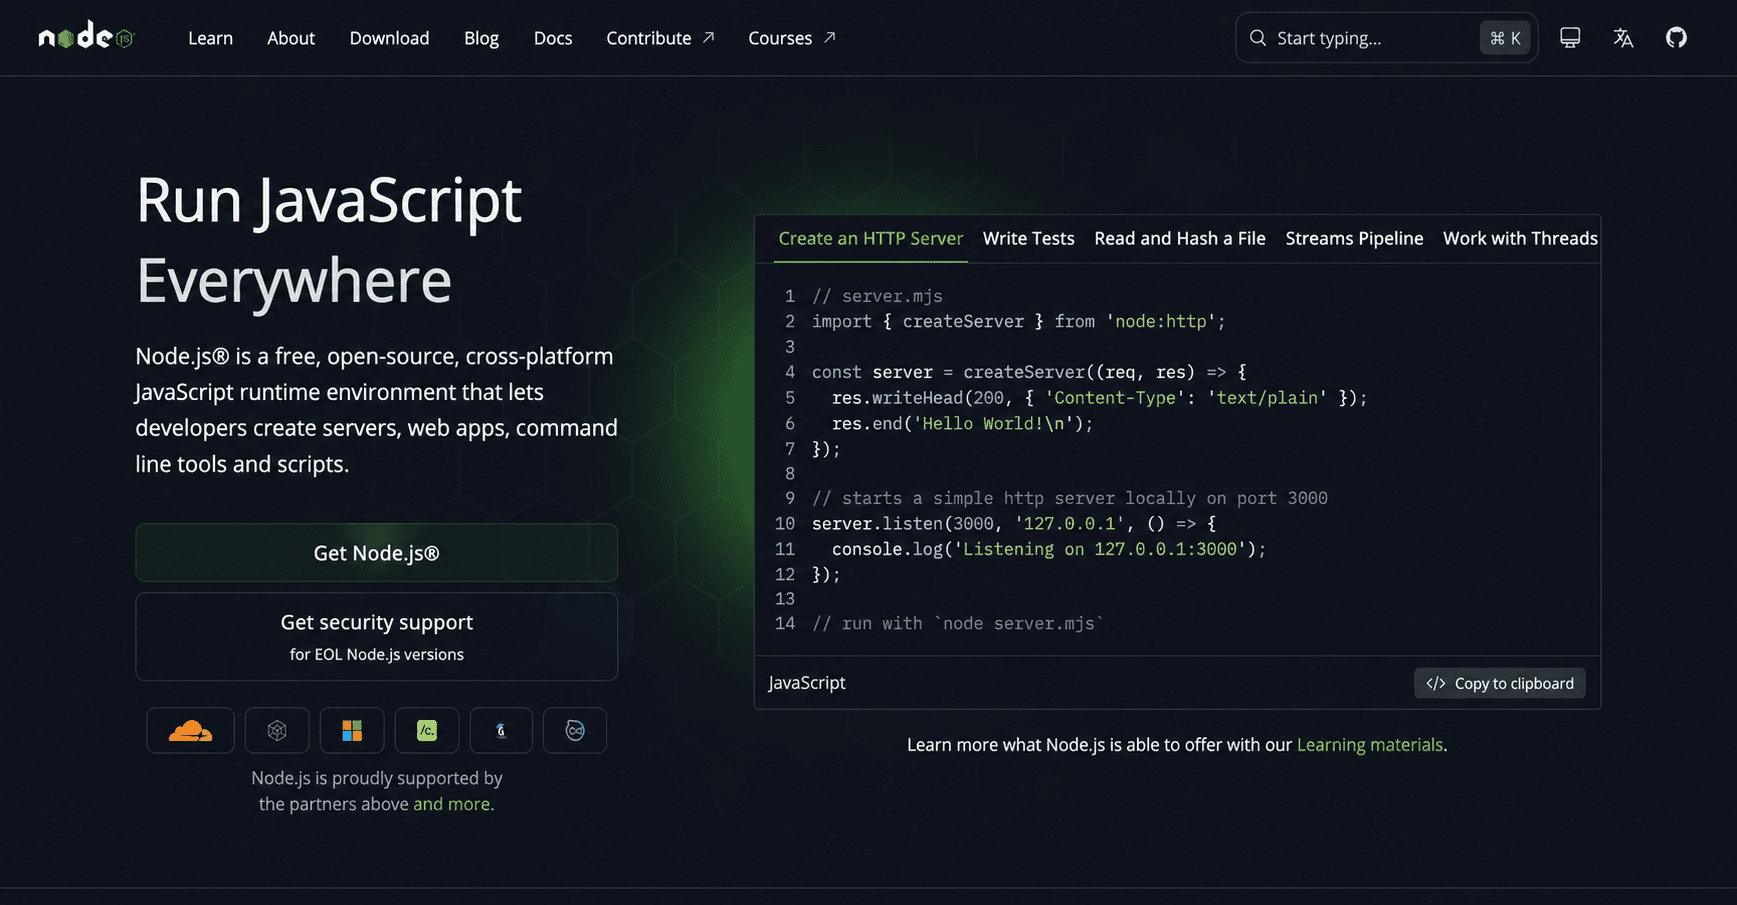
Task: Click line number 14 in the code gutter
Action: [785, 623]
